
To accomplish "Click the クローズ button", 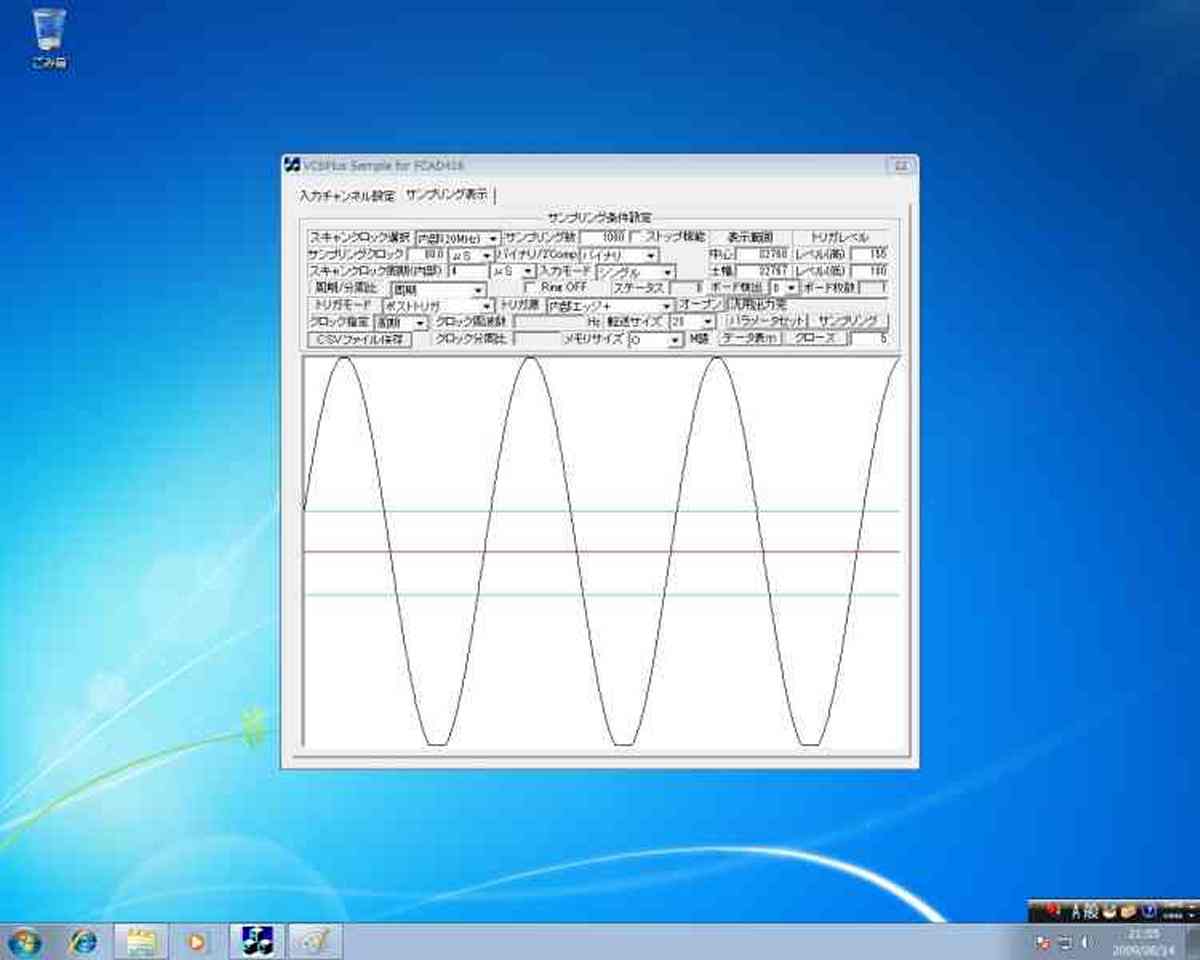I will pyautogui.click(x=816, y=339).
